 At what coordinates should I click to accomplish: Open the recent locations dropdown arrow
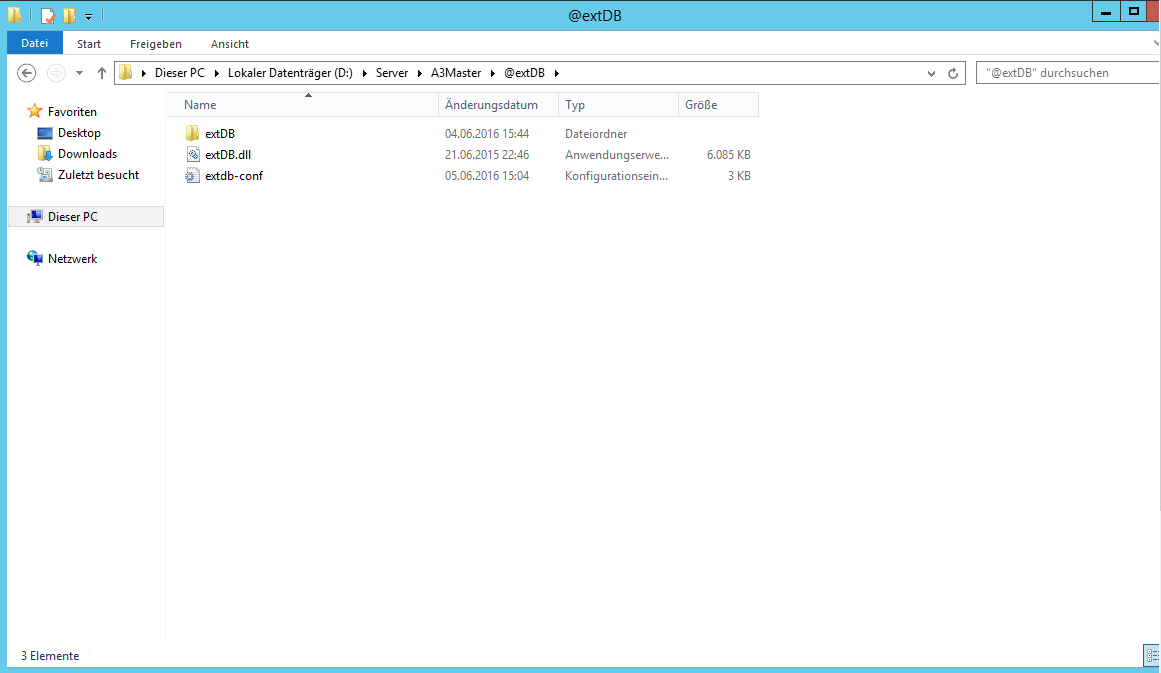click(79, 73)
